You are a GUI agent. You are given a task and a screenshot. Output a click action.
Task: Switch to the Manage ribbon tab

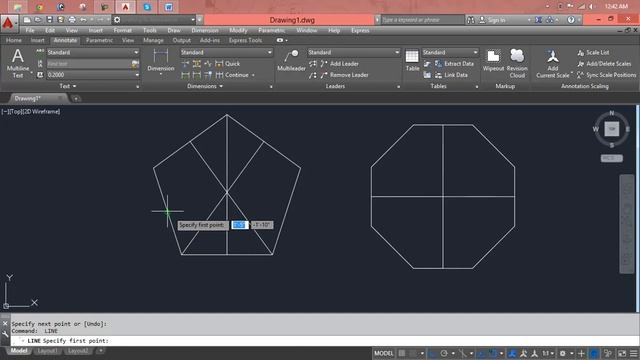pos(153,40)
